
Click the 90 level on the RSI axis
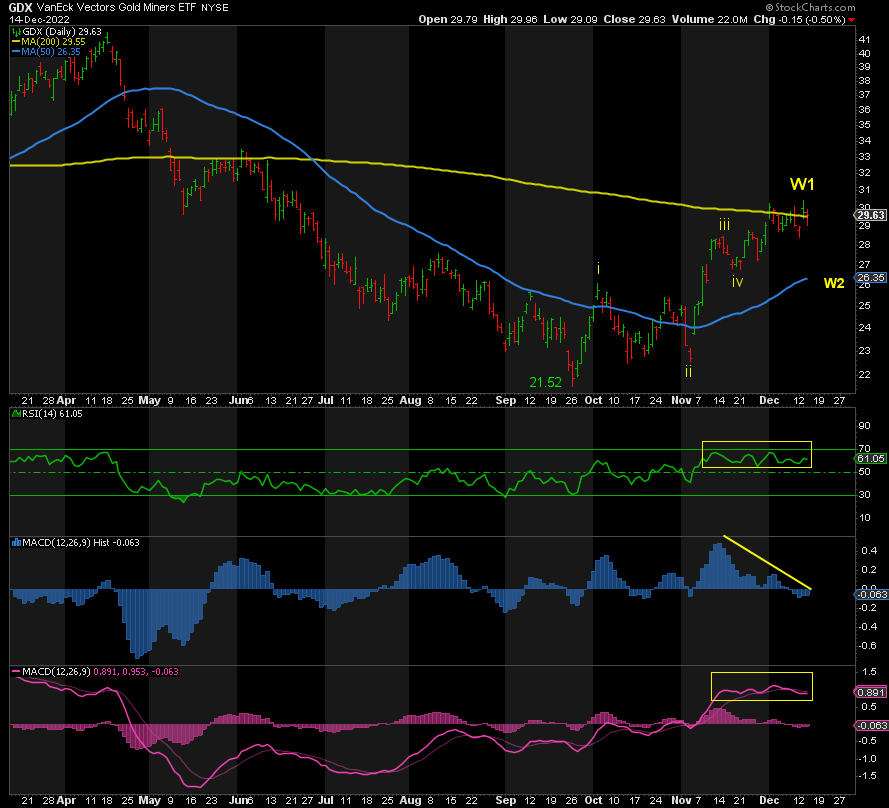tap(865, 426)
